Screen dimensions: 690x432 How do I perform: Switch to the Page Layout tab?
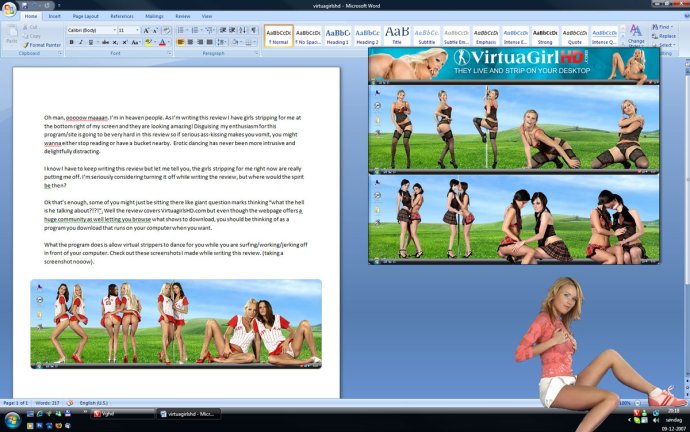point(85,16)
